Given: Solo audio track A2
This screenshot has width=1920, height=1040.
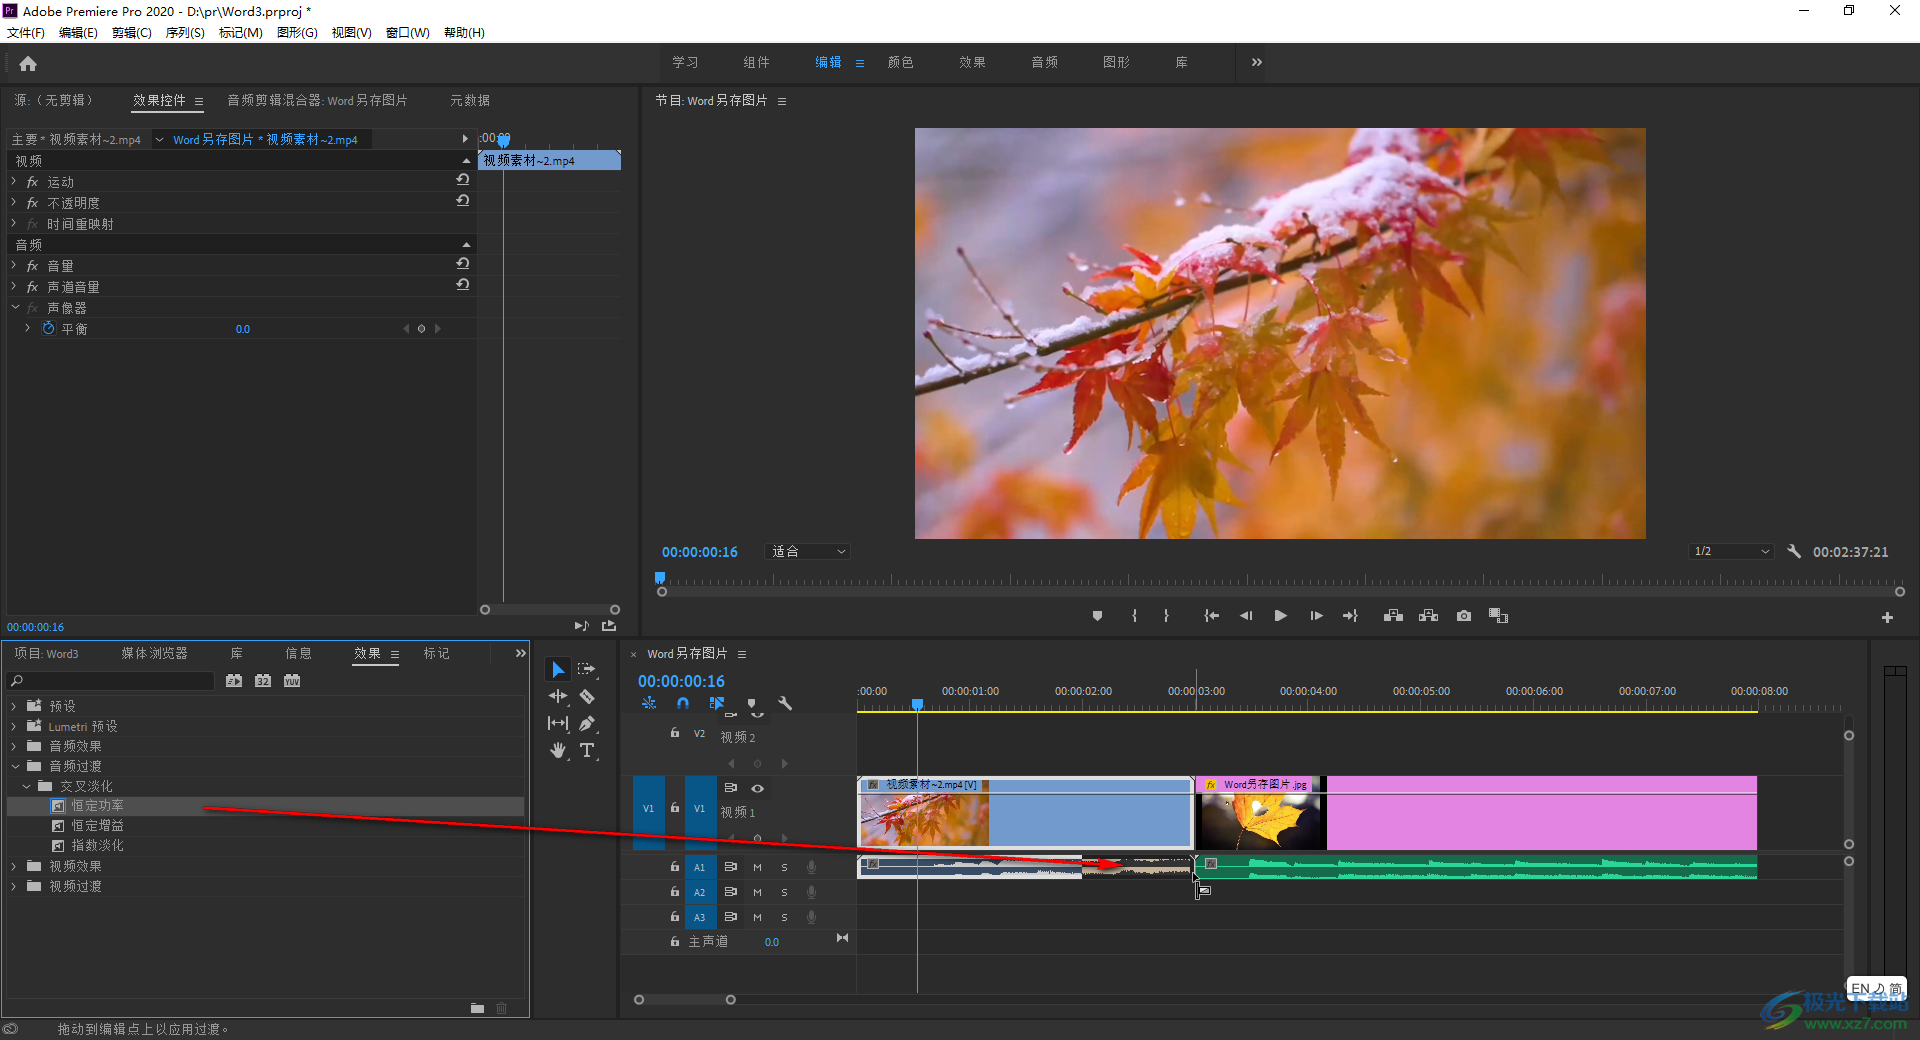Looking at the screenshot, I should point(784,892).
